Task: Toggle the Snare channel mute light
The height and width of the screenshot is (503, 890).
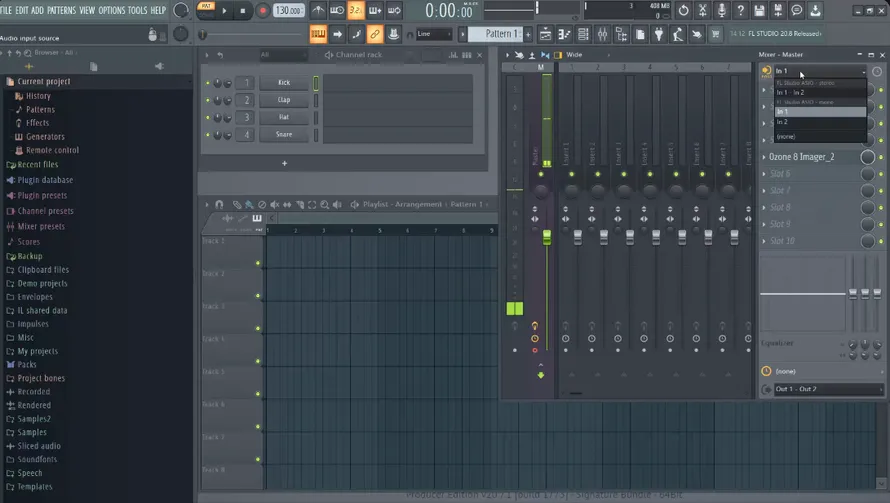Action: [208, 135]
